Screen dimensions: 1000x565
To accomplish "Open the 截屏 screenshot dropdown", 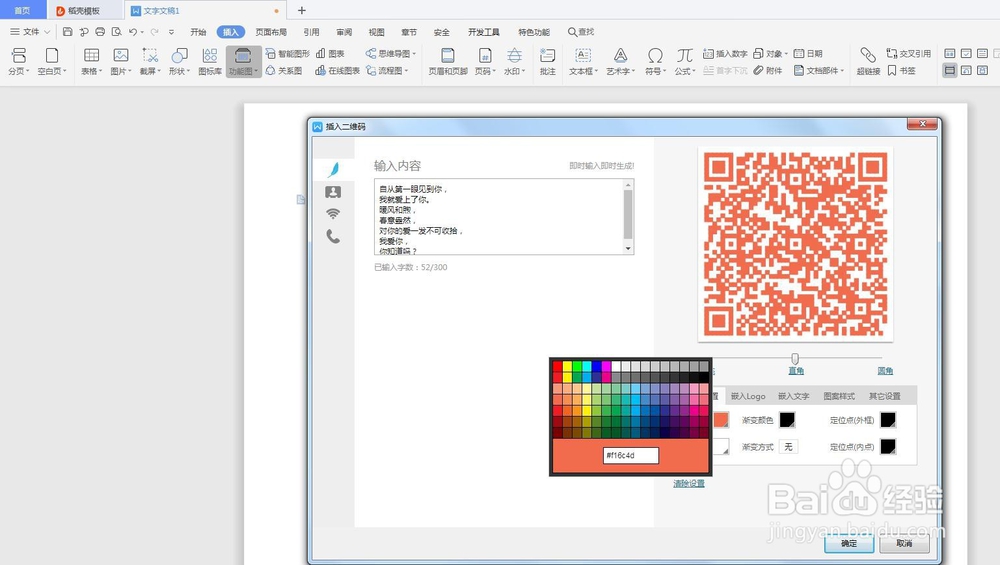I will (150, 61).
